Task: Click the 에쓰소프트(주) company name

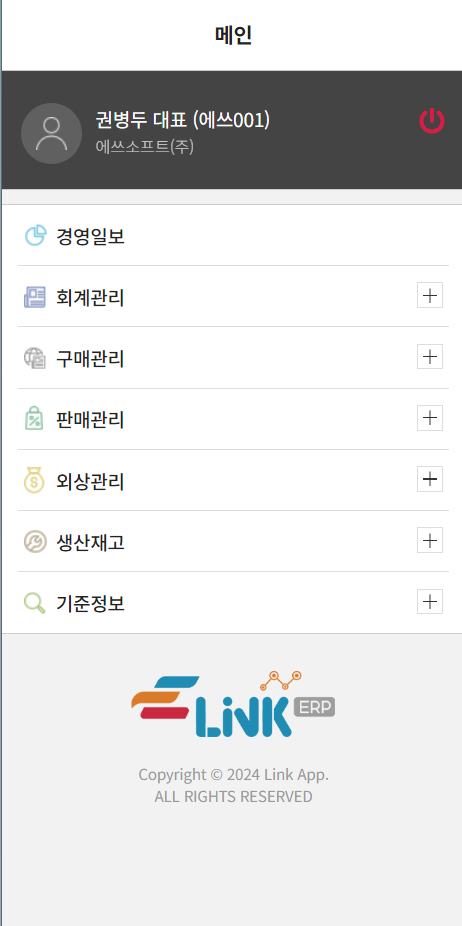Action: pos(145,146)
